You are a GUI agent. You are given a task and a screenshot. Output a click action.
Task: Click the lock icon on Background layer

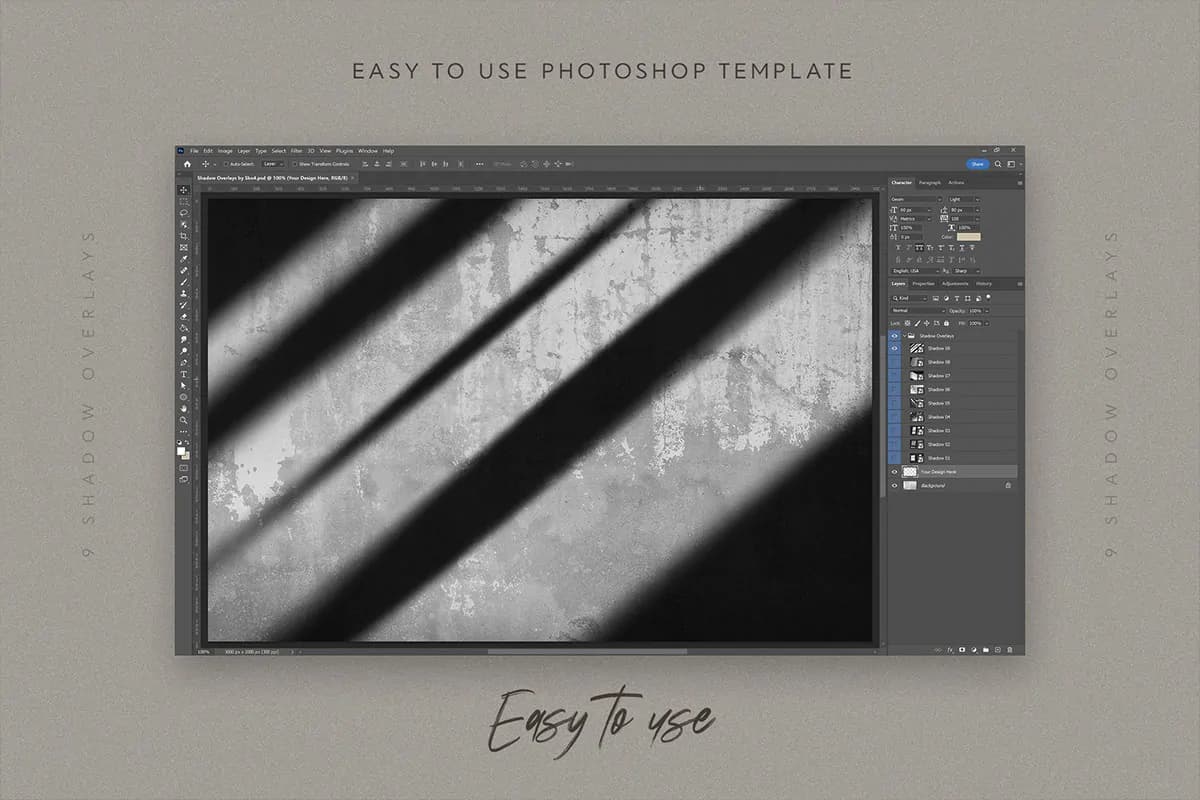click(1008, 485)
